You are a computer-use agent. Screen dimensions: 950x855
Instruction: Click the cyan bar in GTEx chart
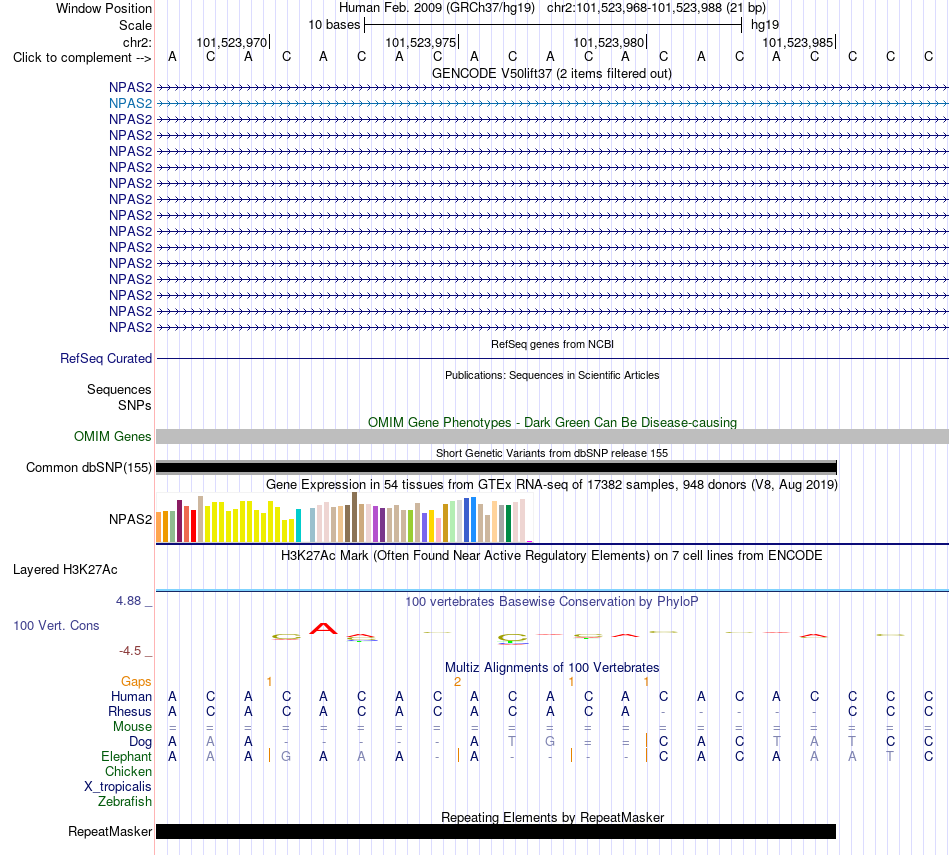coord(298,525)
